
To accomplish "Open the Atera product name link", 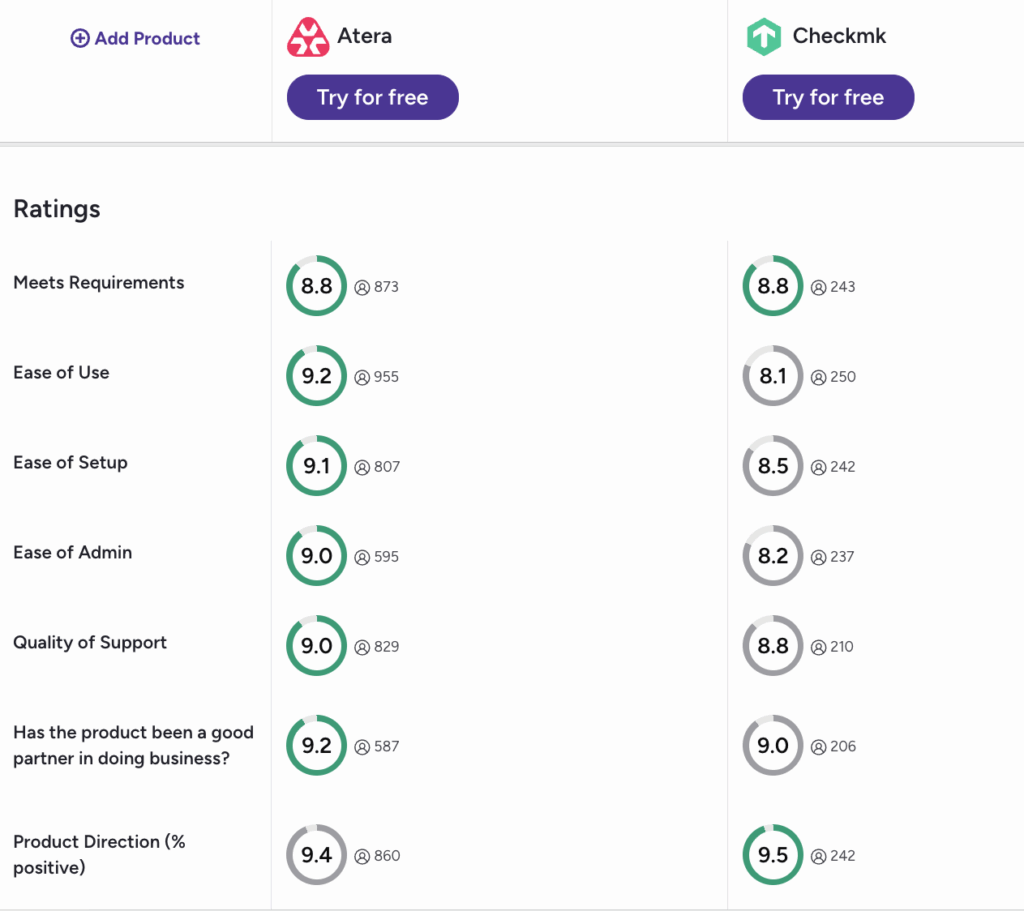I will pos(364,36).
